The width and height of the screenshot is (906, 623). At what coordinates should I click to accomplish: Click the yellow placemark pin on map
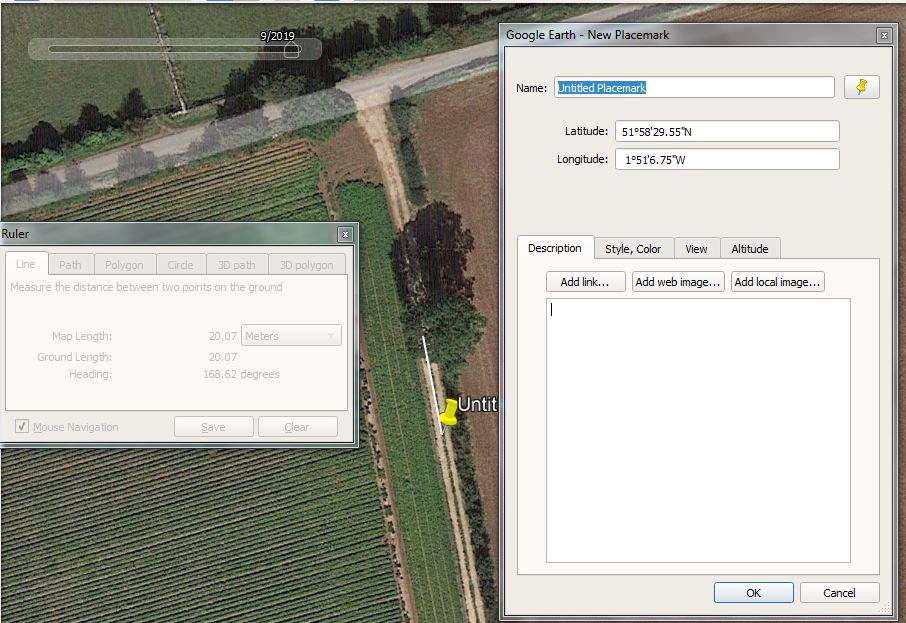450,413
